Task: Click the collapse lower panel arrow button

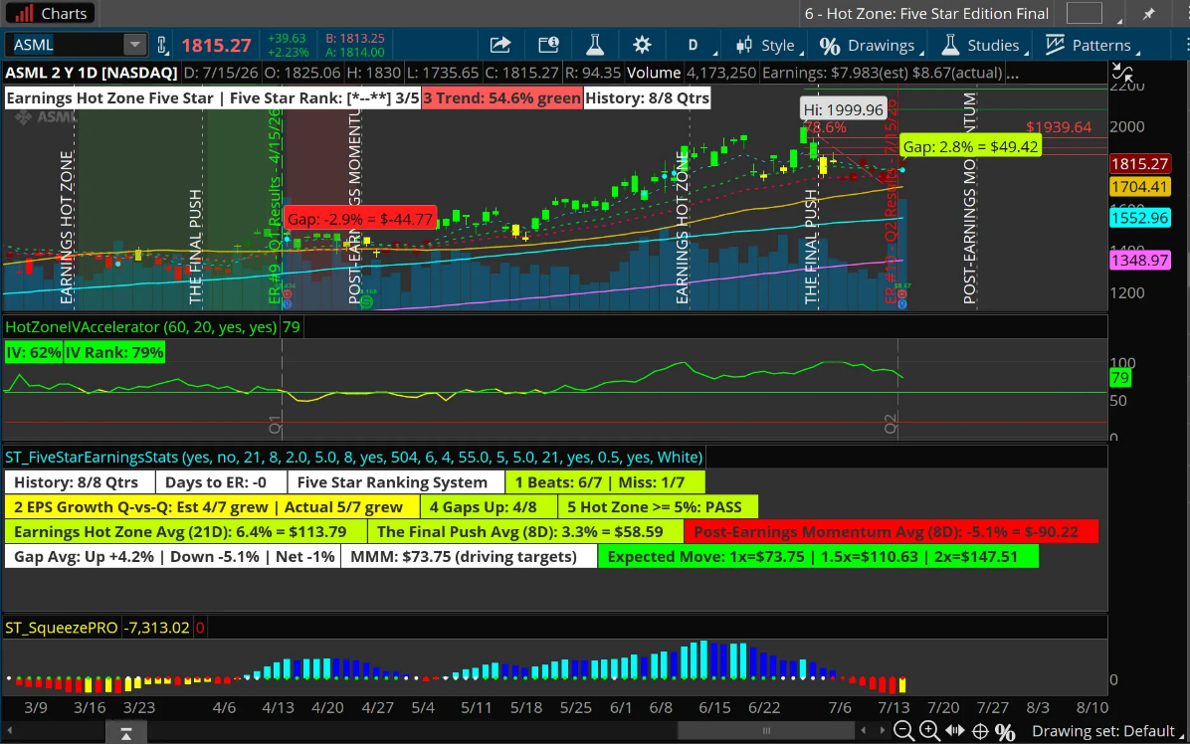Action: (x=126, y=733)
